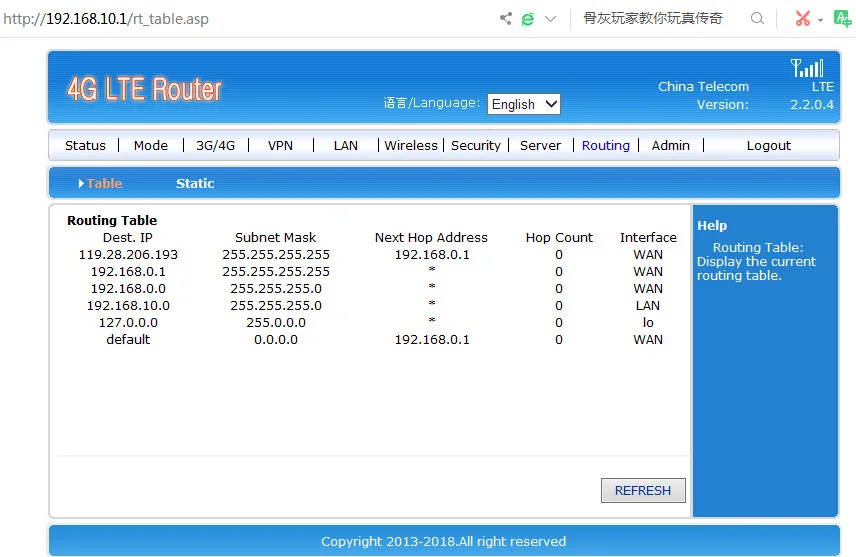Open the Wireless menu

click(411, 145)
